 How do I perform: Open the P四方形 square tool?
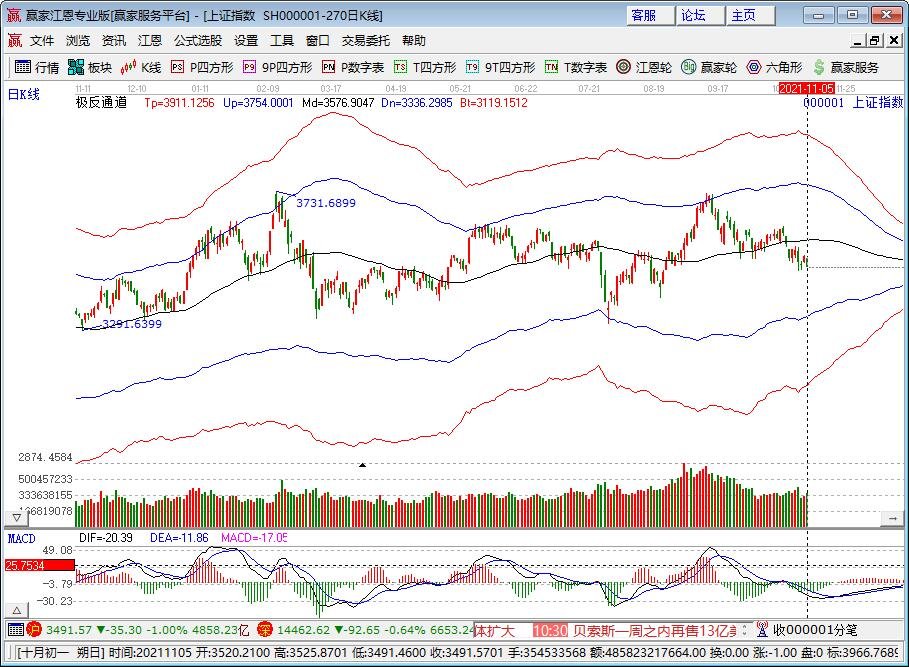pos(202,67)
